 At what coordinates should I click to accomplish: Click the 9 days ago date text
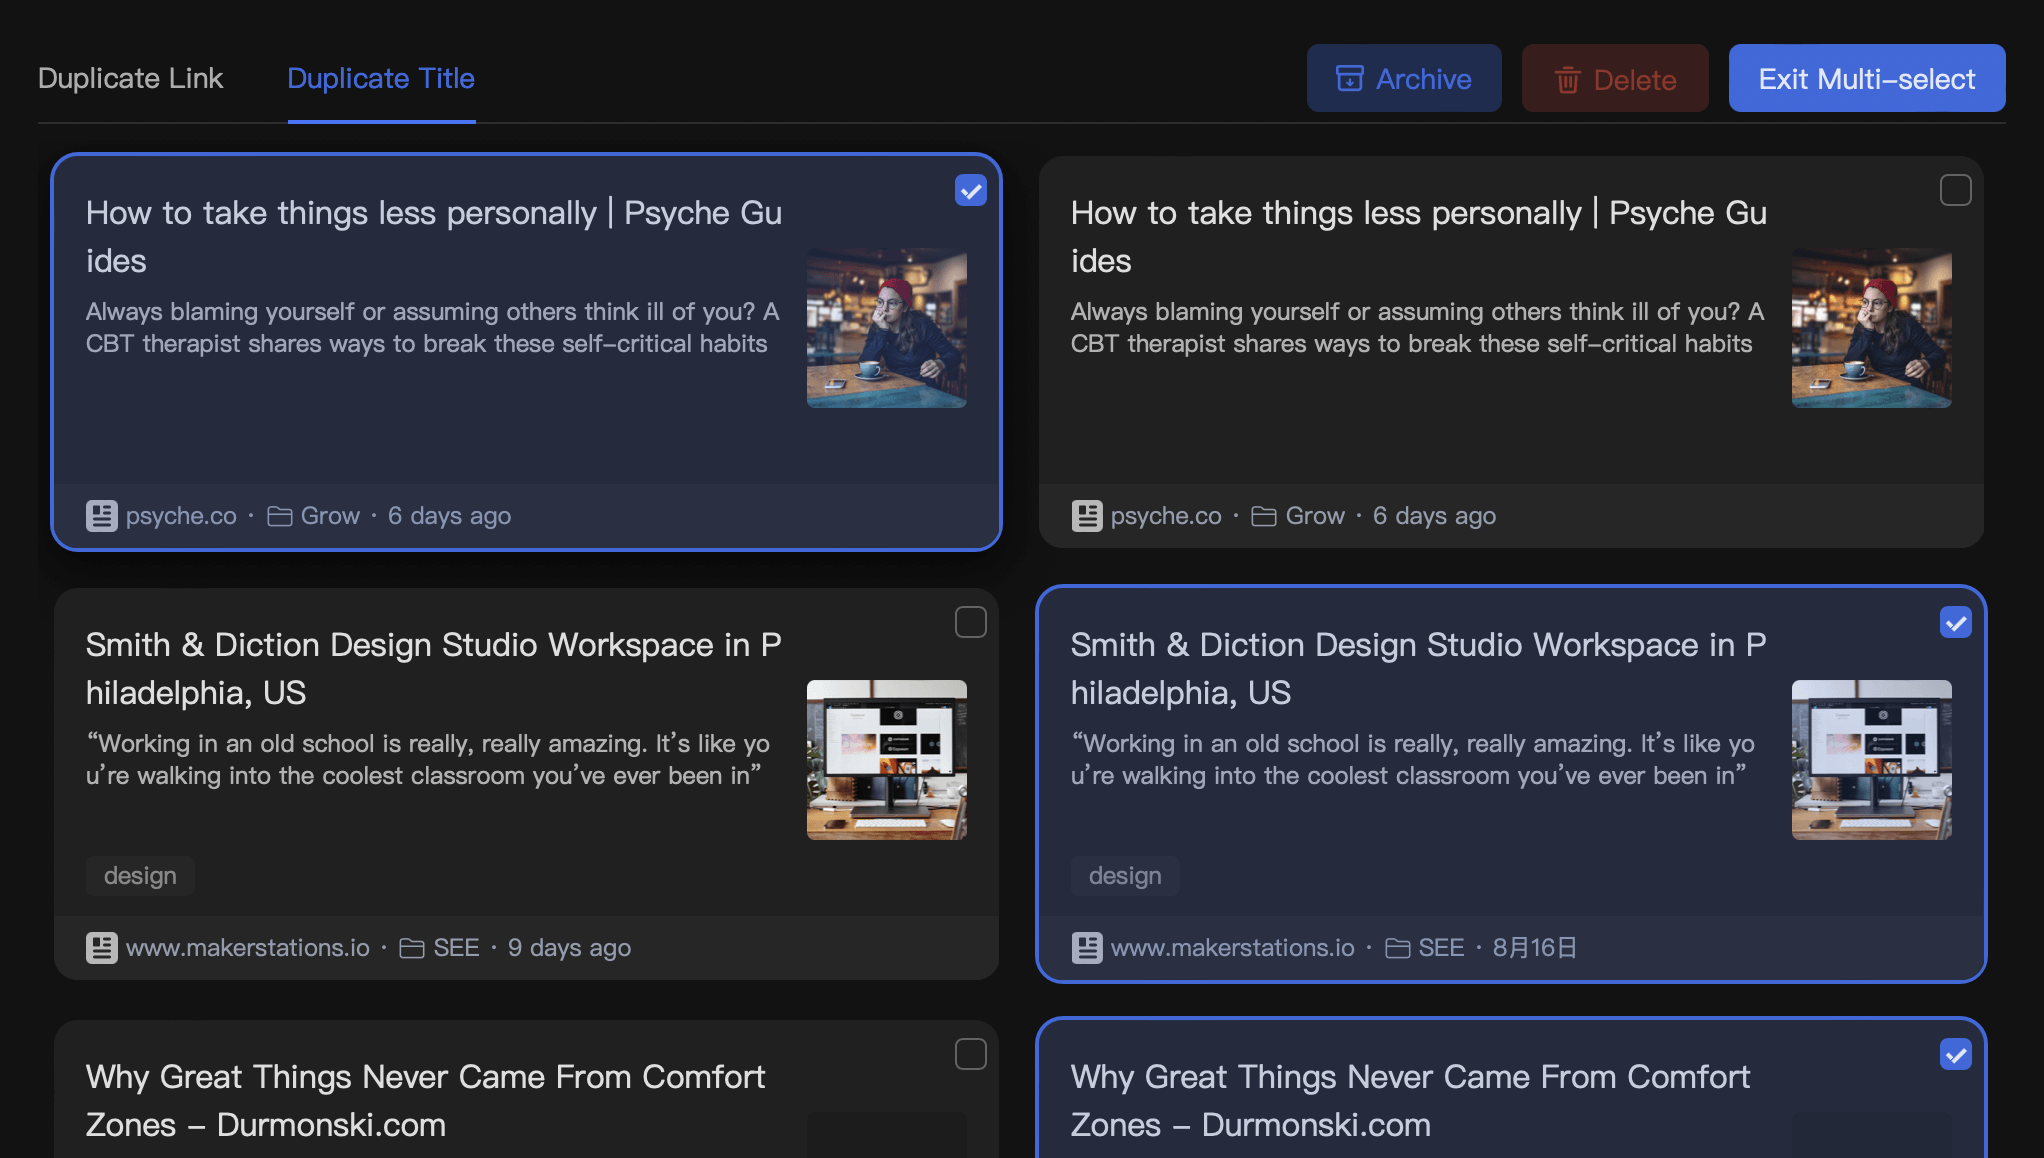569,948
